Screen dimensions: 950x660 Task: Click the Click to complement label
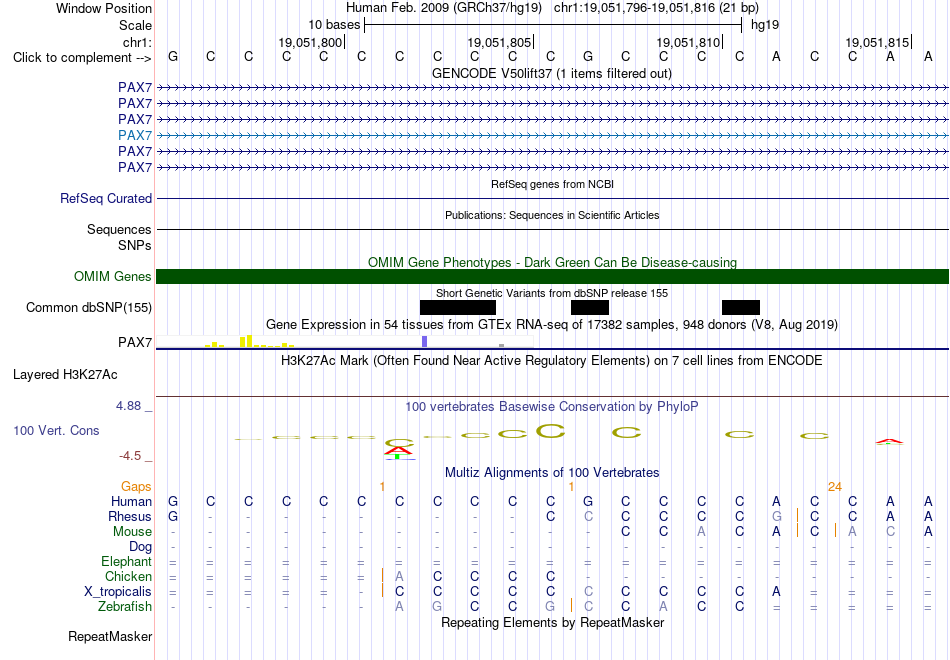click(x=82, y=58)
